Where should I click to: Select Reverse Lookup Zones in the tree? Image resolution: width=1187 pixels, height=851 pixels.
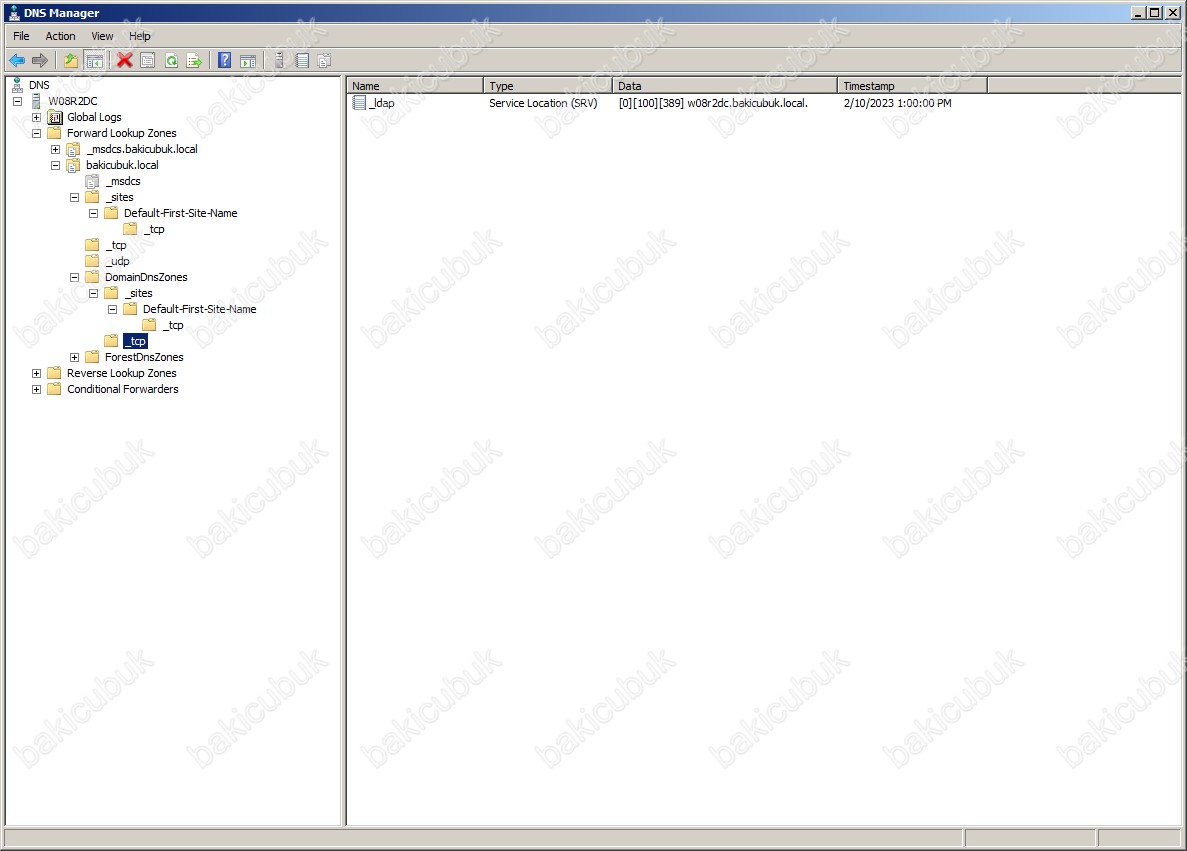point(121,373)
